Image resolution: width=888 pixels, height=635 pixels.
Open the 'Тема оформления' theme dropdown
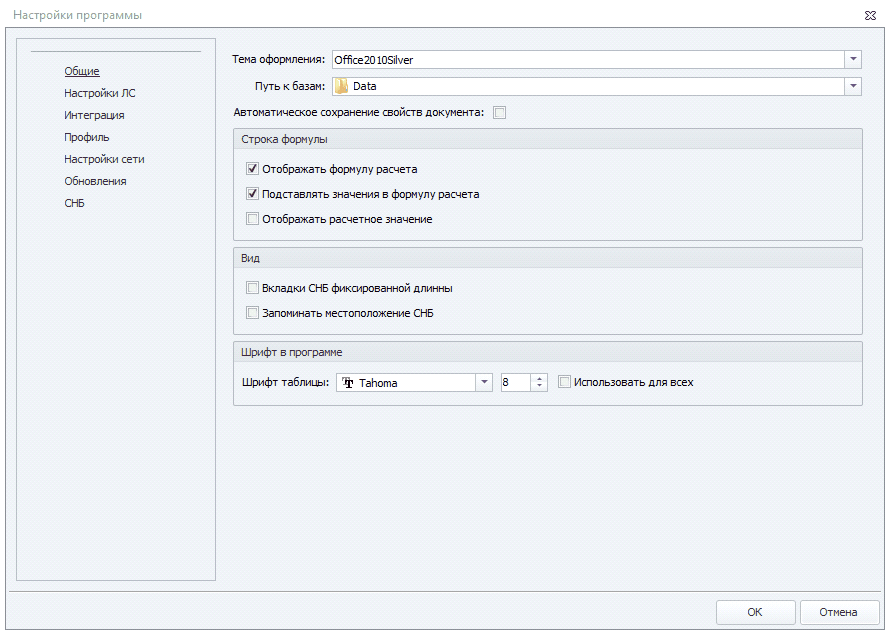click(852, 60)
